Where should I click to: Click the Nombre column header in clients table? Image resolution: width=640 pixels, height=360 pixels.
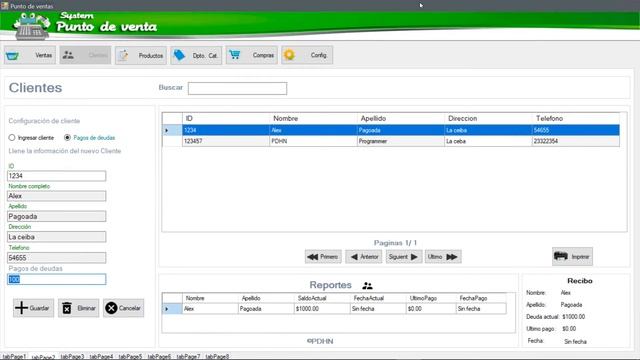(313, 119)
